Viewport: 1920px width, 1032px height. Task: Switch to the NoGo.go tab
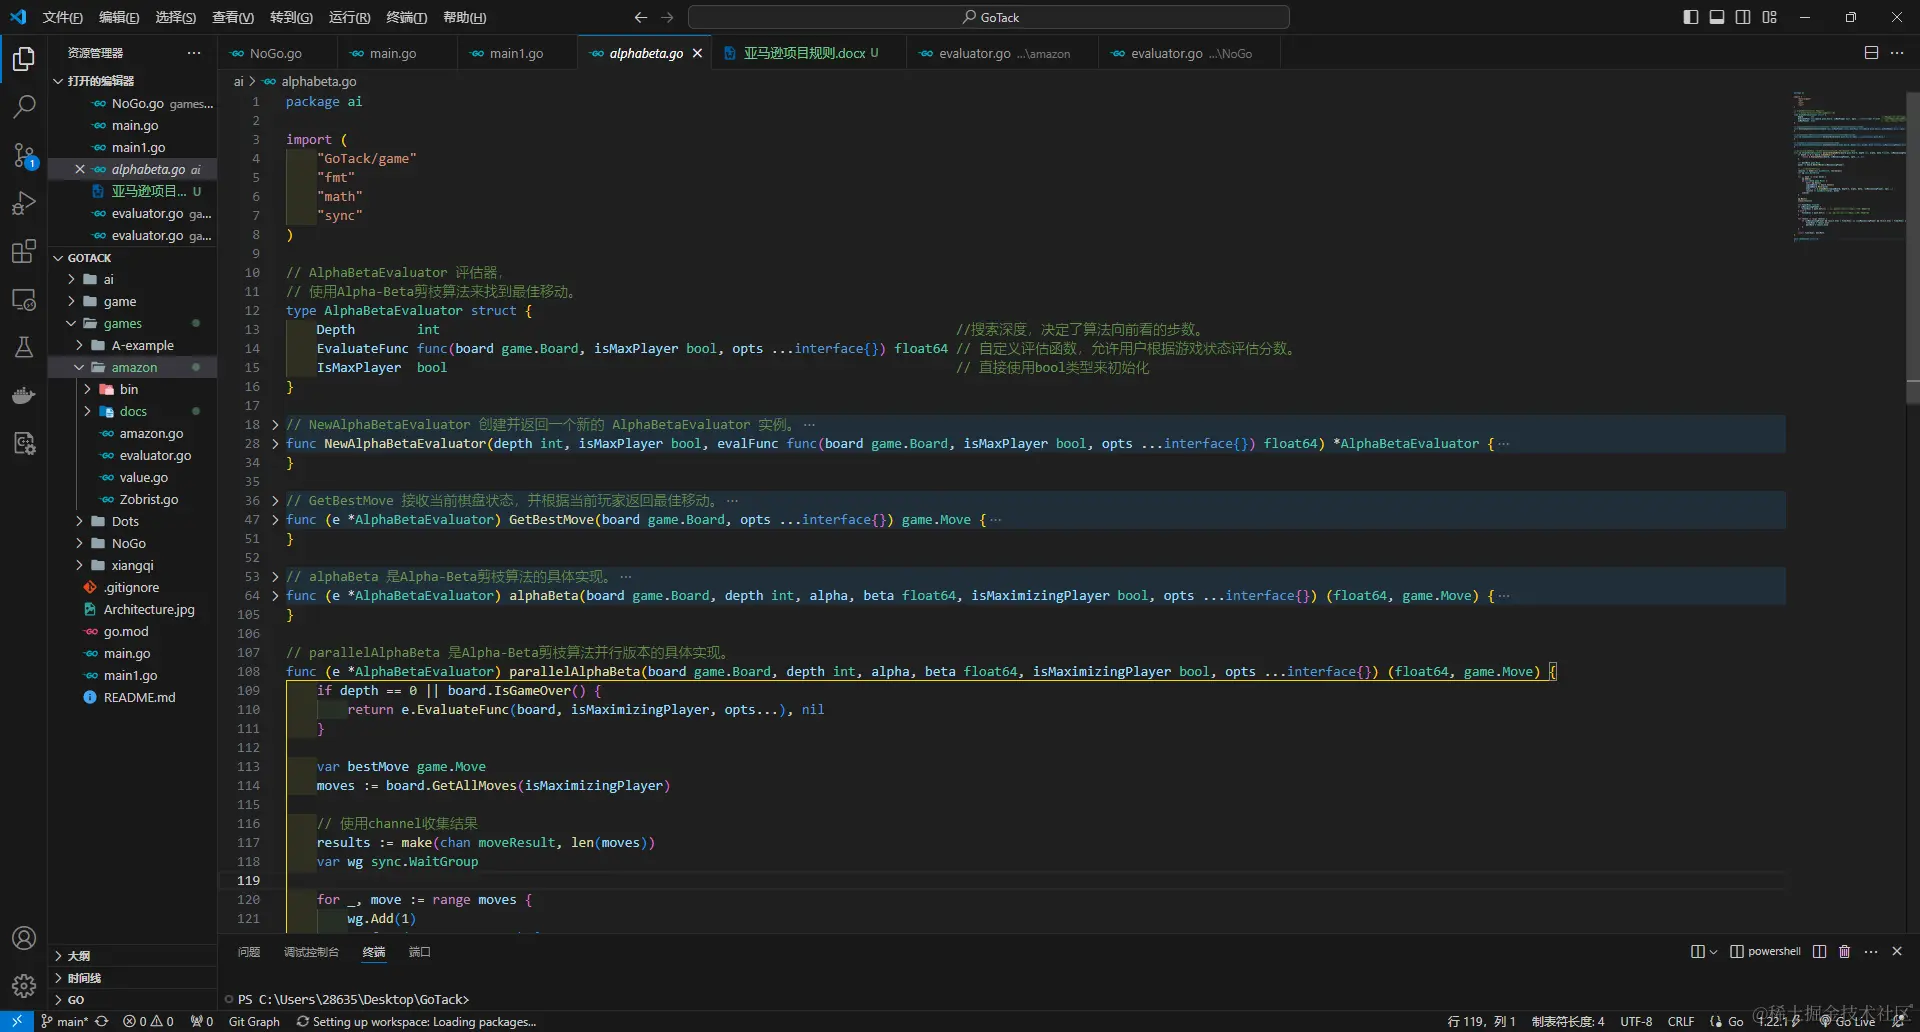pos(275,53)
